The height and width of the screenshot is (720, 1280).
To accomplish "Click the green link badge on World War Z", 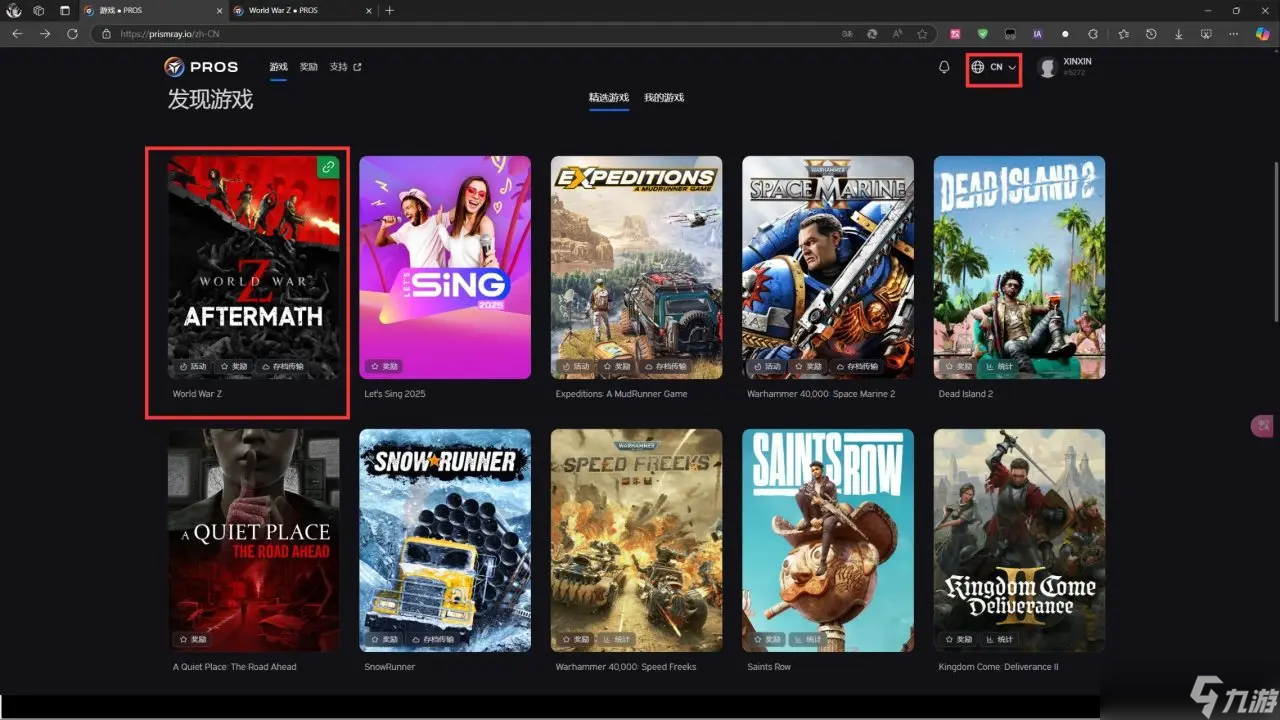I will 328,167.
